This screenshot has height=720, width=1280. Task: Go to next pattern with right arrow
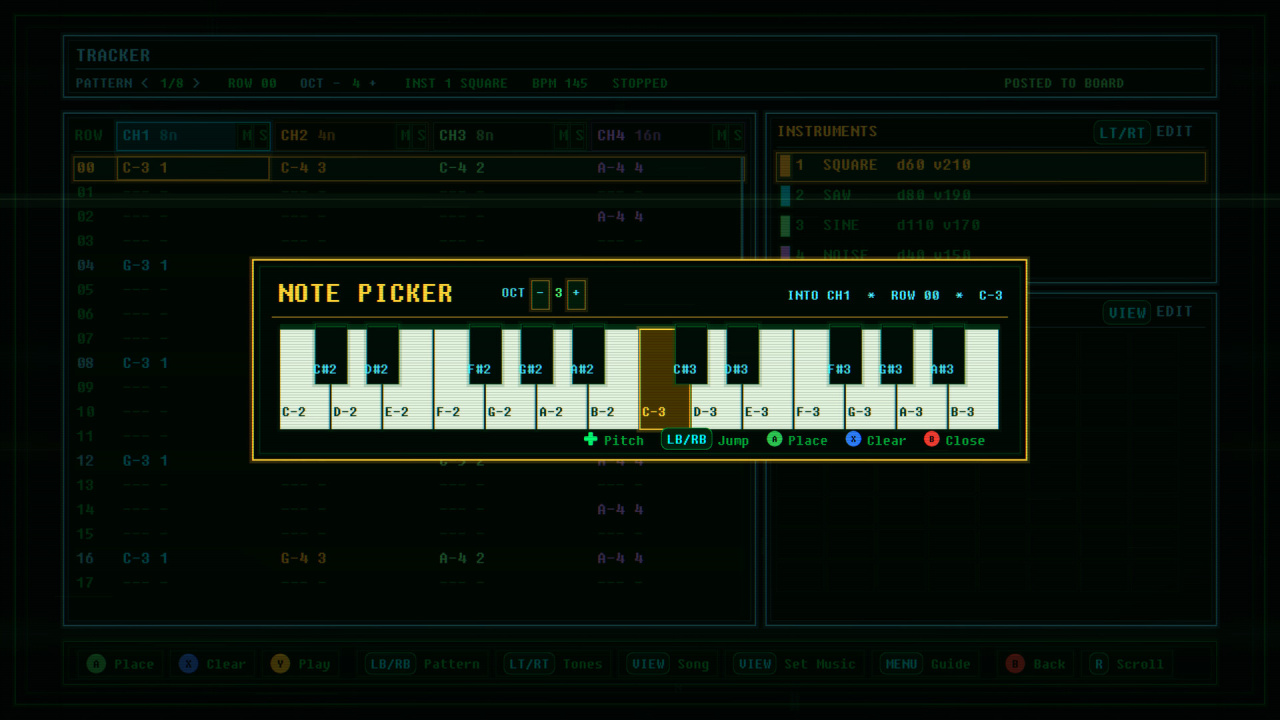(196, 83)
